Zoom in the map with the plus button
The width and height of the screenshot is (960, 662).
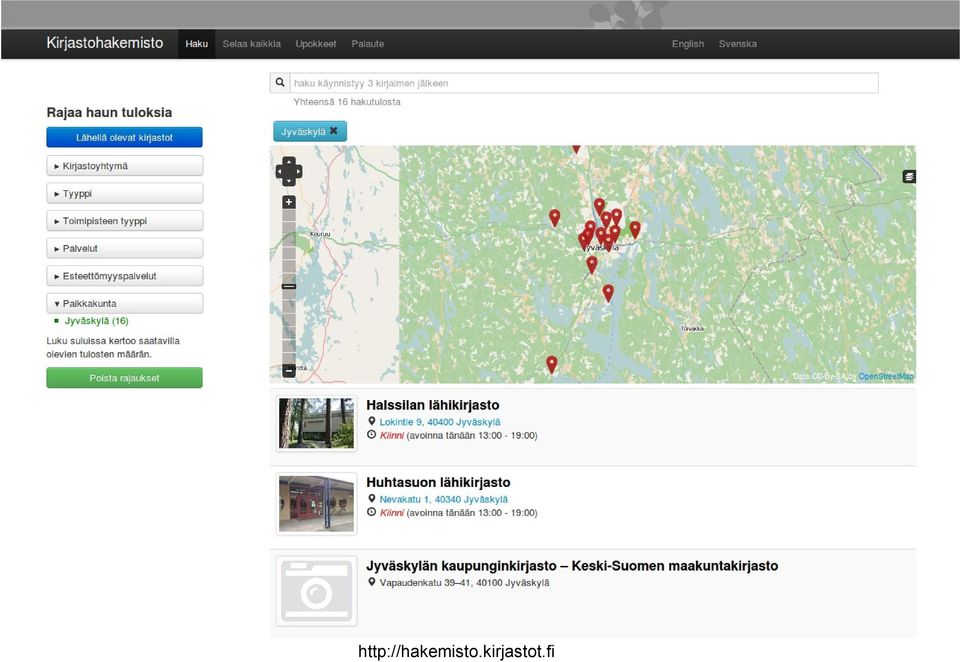(x=289, y=202)
